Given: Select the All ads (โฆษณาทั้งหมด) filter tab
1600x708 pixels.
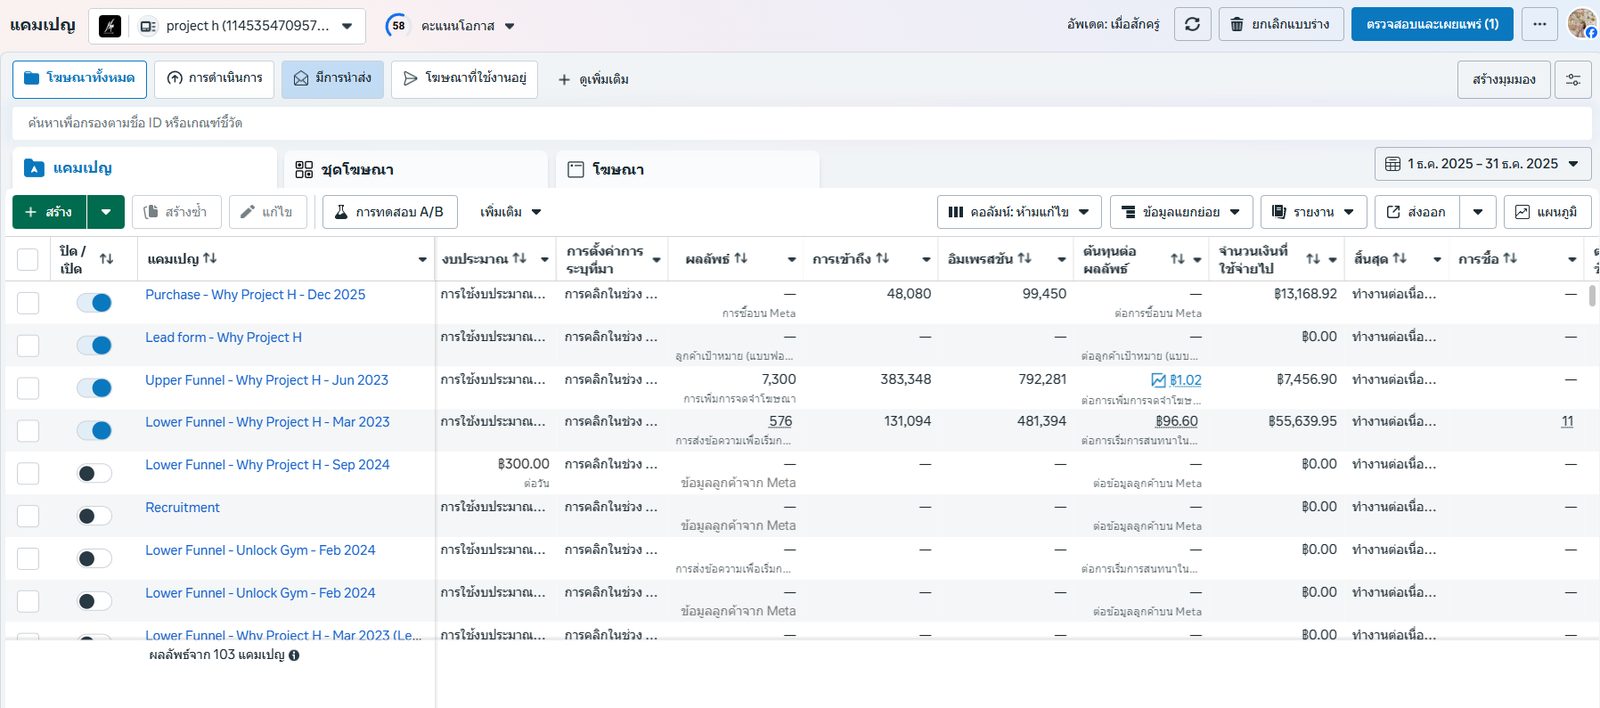Looking at the screenshot, I should click(80, 79).
